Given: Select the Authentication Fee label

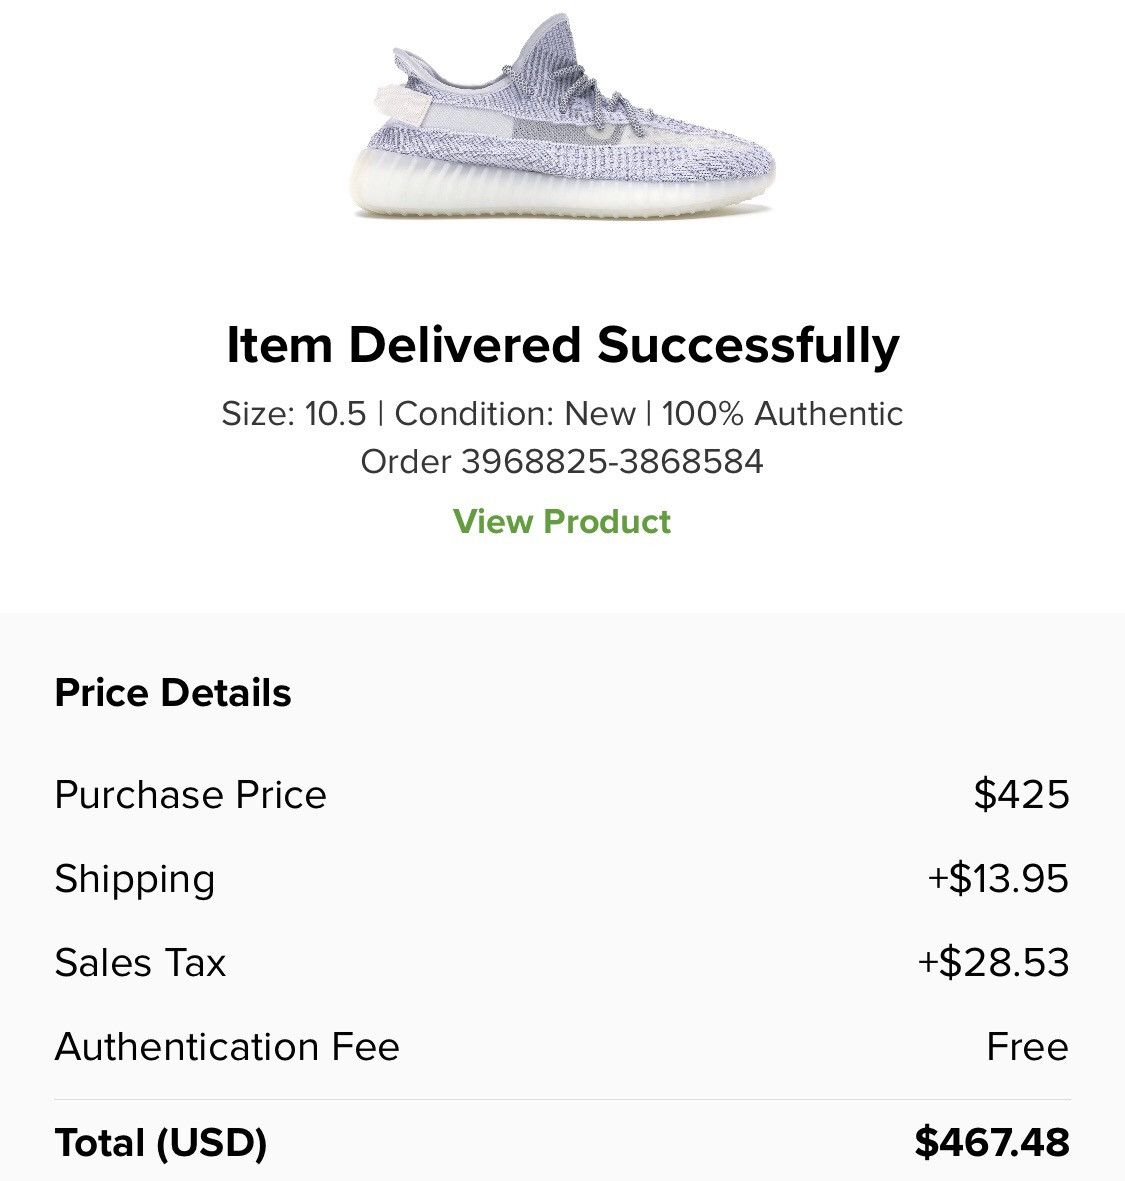Looking at the screenshot, I should pos(227,1047).
